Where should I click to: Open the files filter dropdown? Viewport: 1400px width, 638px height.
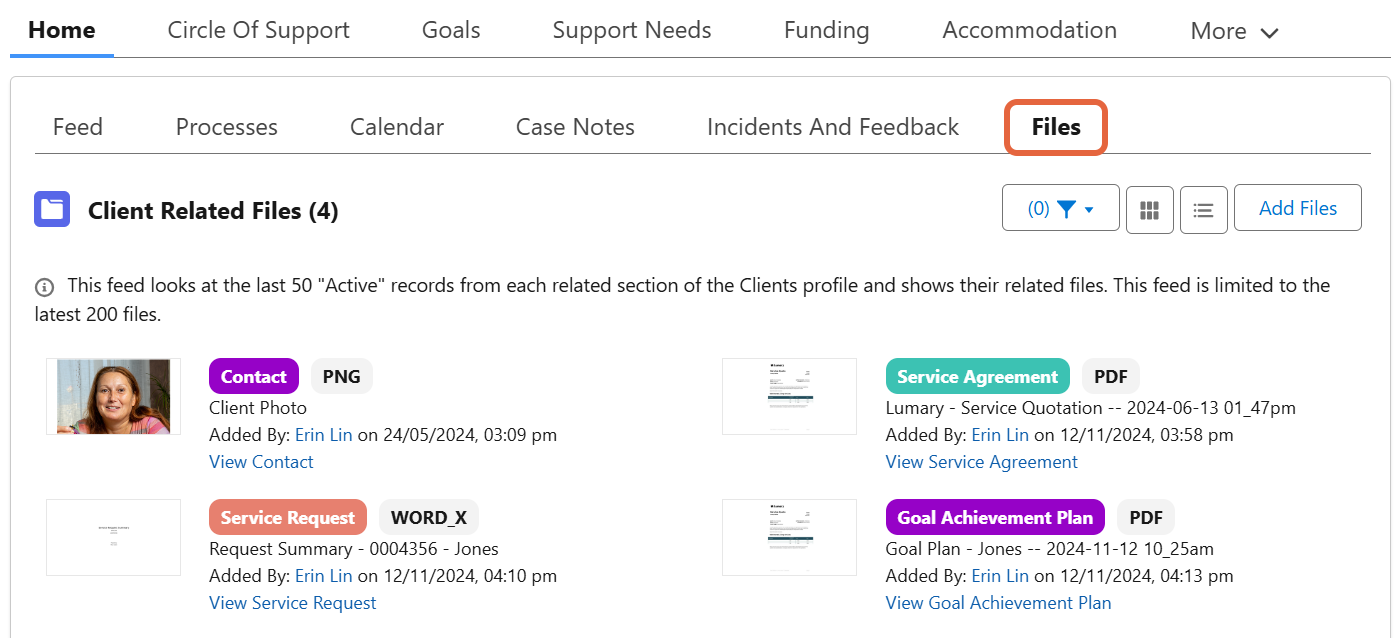tap(1060, 209)
